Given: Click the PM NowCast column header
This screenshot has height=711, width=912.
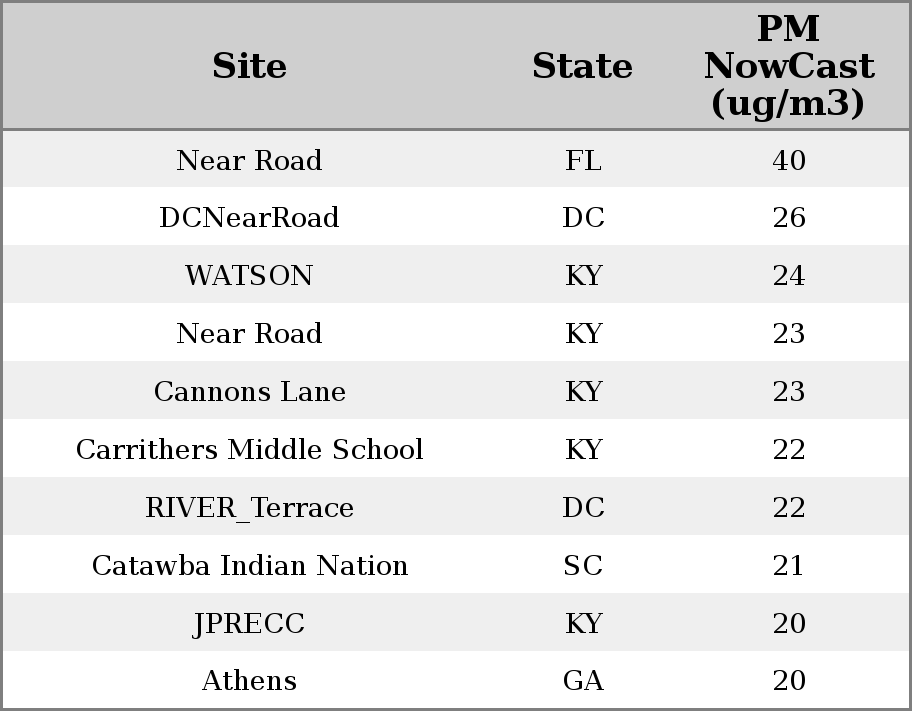Looking at the screenshot, I should pyautogui.click(x=789, y=66).
